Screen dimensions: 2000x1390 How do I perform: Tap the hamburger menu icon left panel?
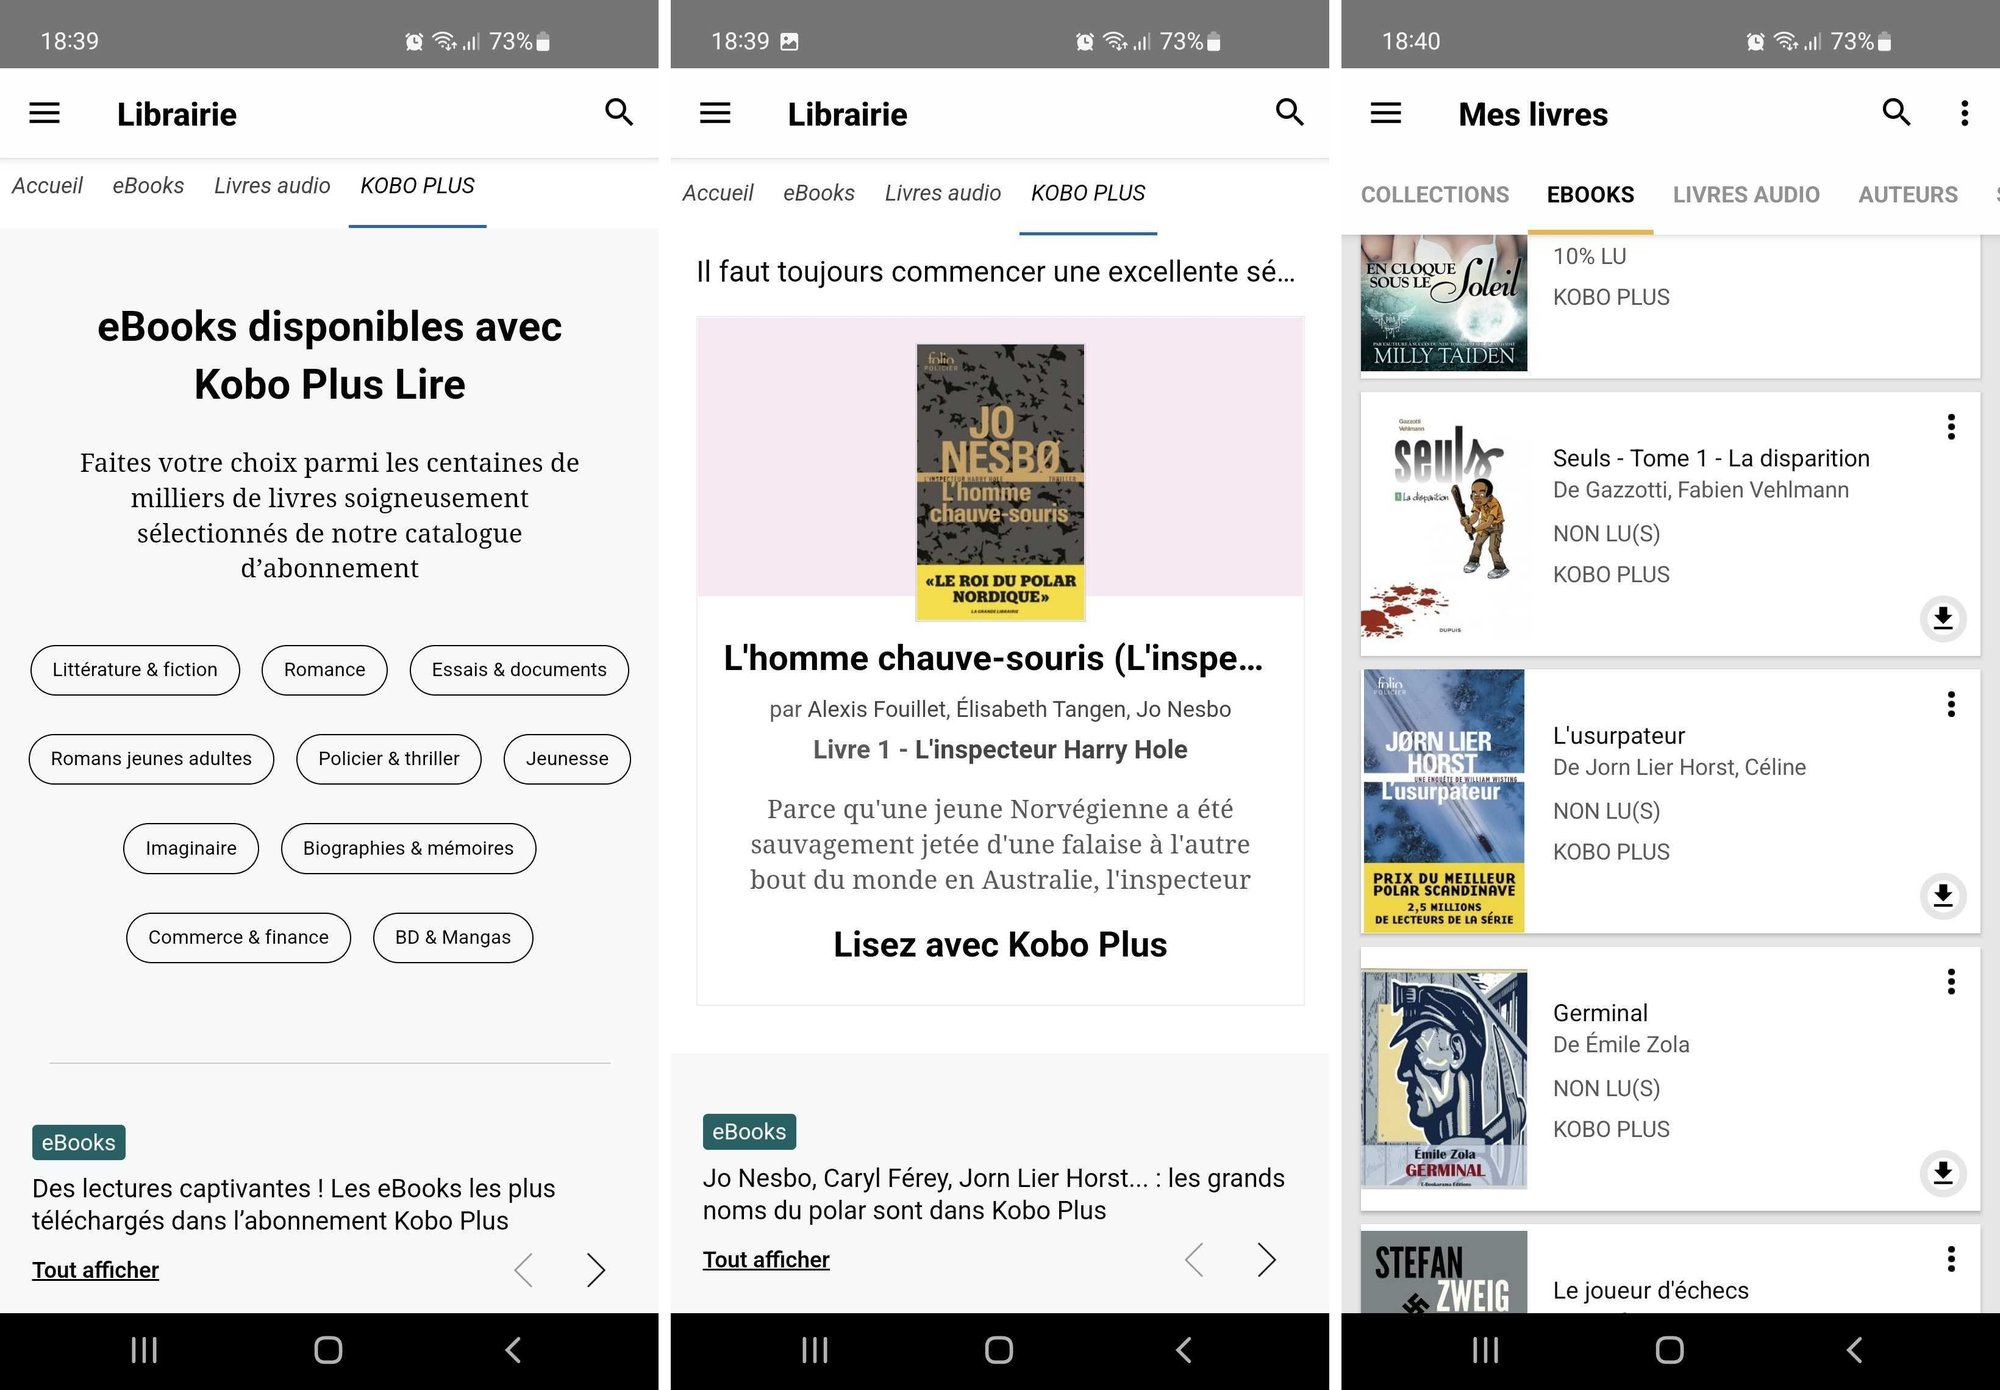[46, 112]
